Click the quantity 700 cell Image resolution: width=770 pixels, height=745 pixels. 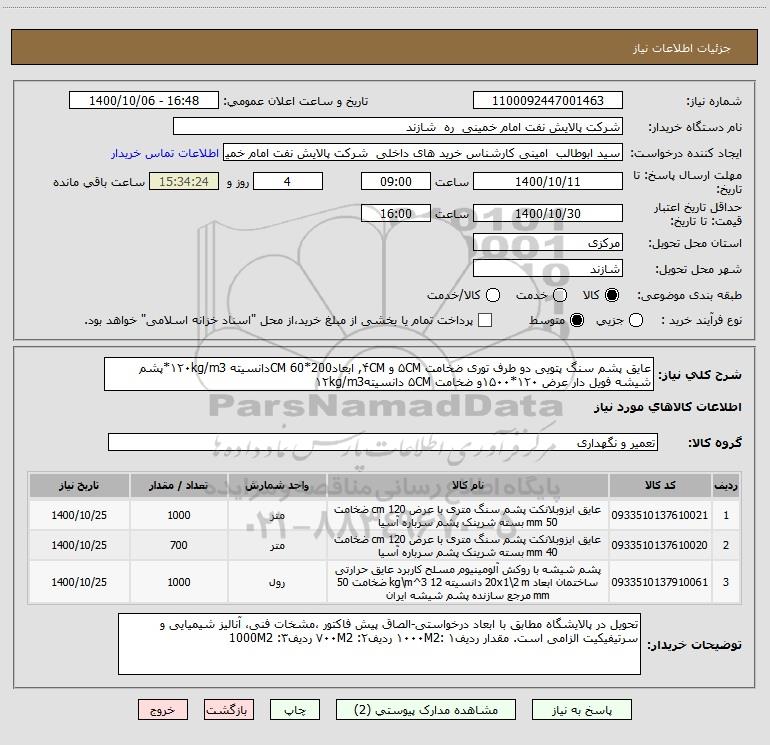[x=179, y=545]
